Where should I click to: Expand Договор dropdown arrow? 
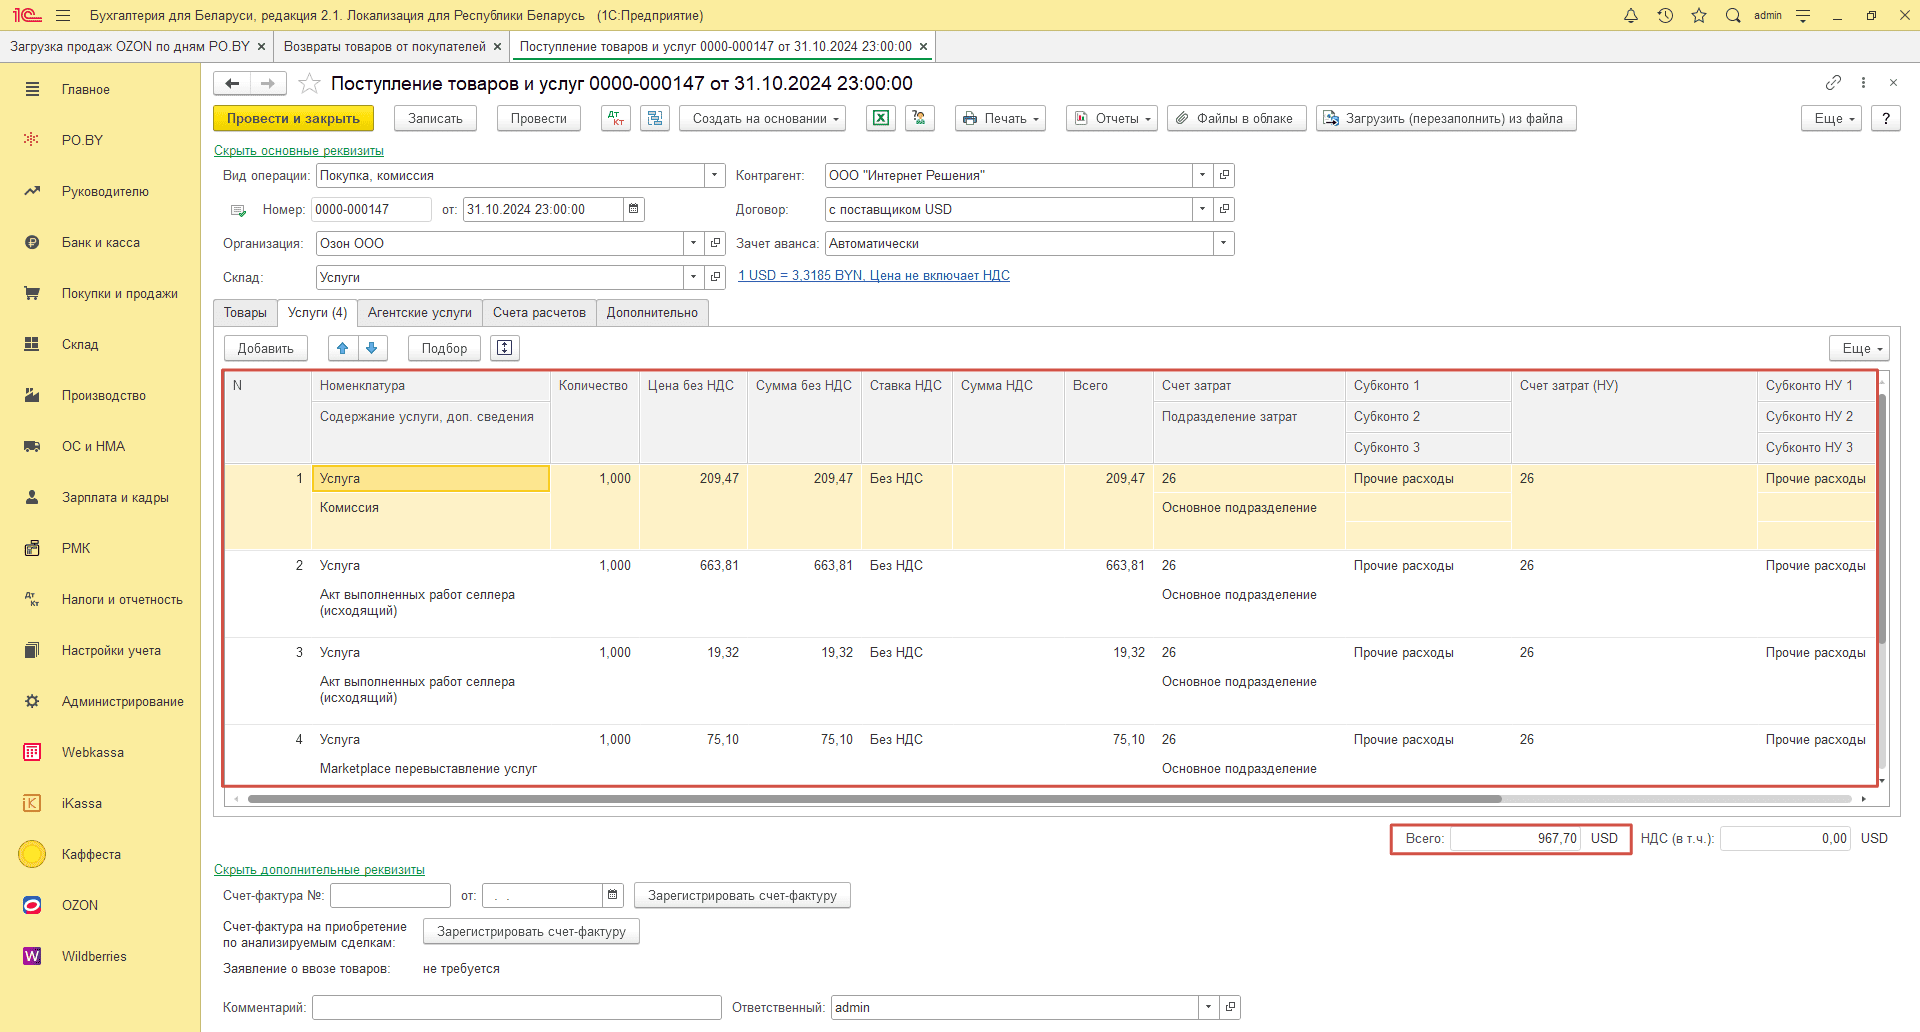coord(1203,209)
